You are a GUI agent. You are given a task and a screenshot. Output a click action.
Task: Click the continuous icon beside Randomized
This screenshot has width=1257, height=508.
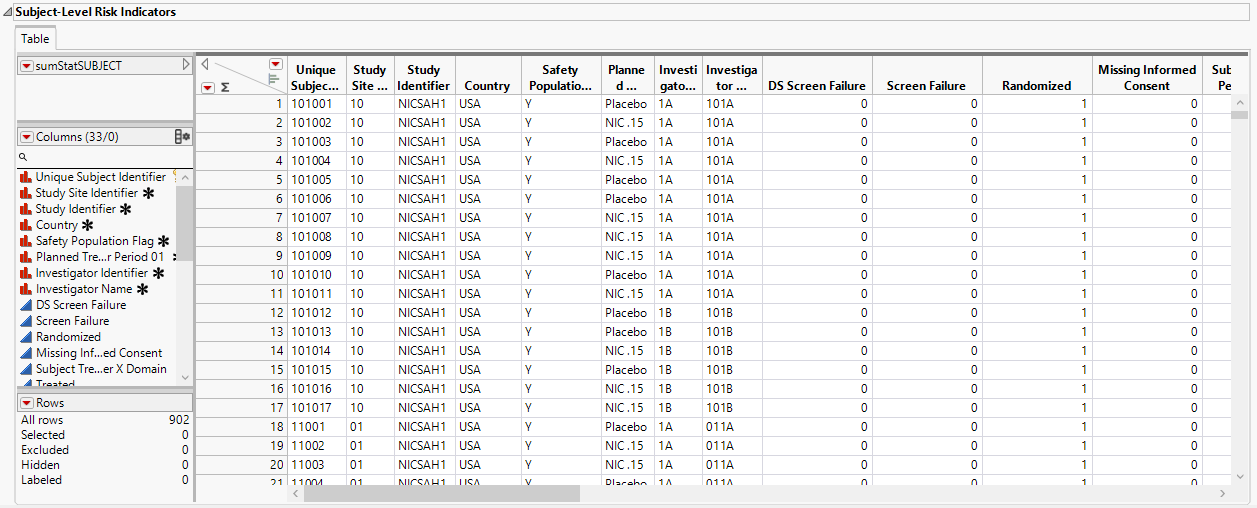[x=27, y=337]
